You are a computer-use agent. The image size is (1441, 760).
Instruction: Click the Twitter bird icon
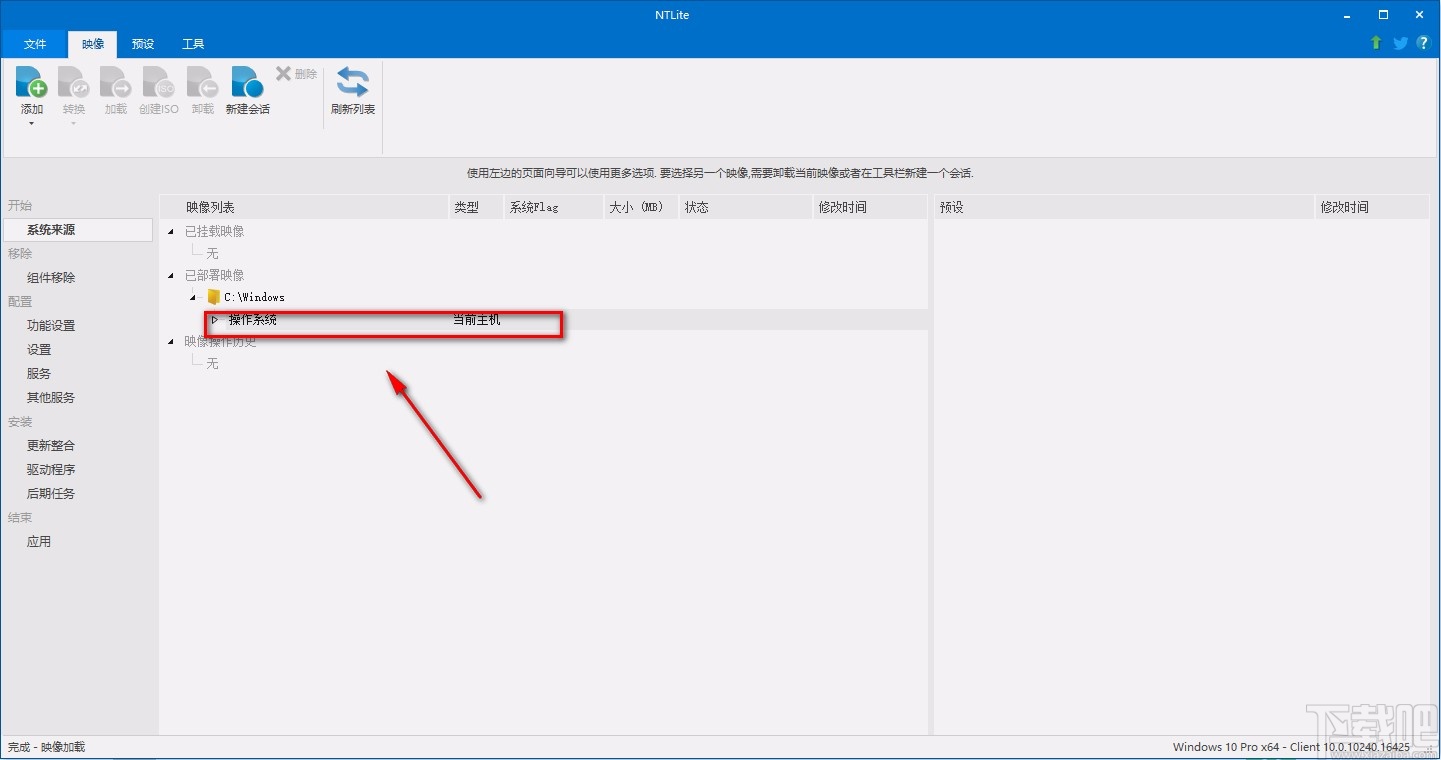coord(1399,43)
